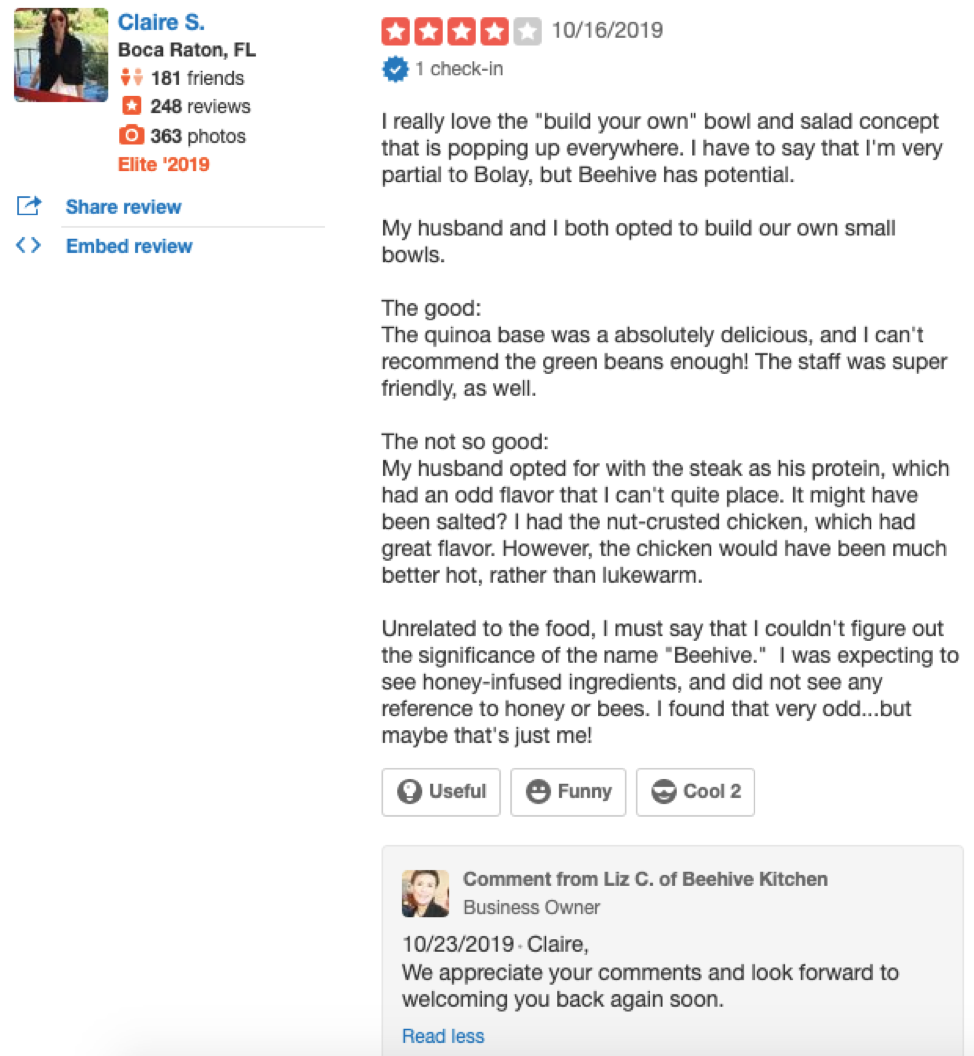Click the star icon beside 248 reviews
Viewport: 974px width, 1056px height.
(131, 106)
